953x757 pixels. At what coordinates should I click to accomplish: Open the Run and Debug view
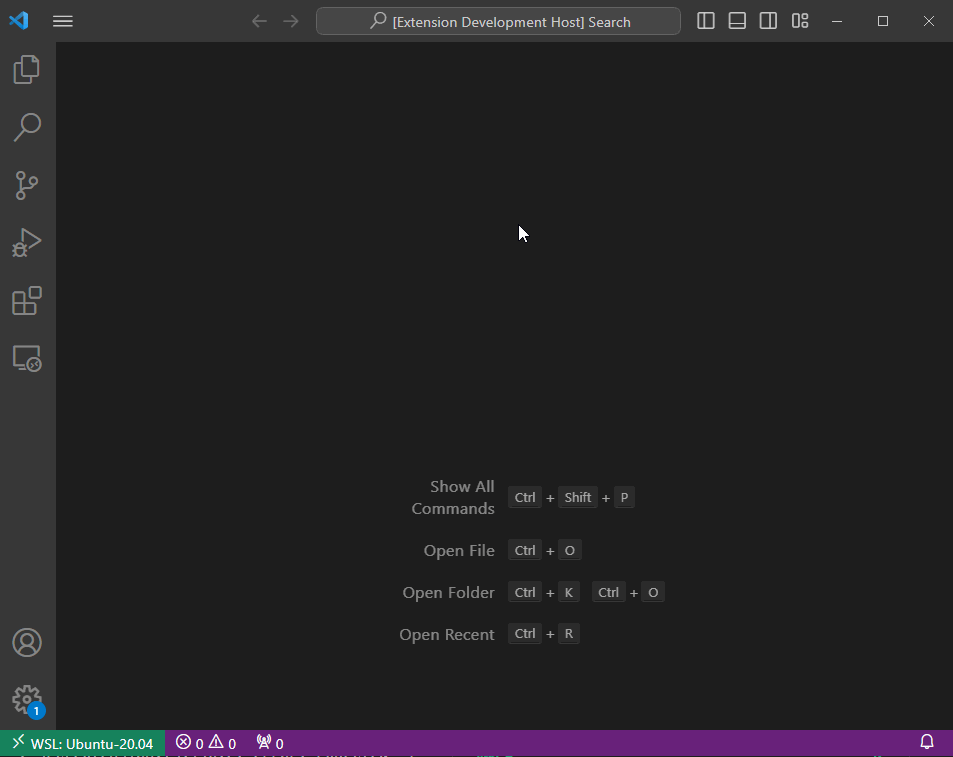tap(27, 243)
